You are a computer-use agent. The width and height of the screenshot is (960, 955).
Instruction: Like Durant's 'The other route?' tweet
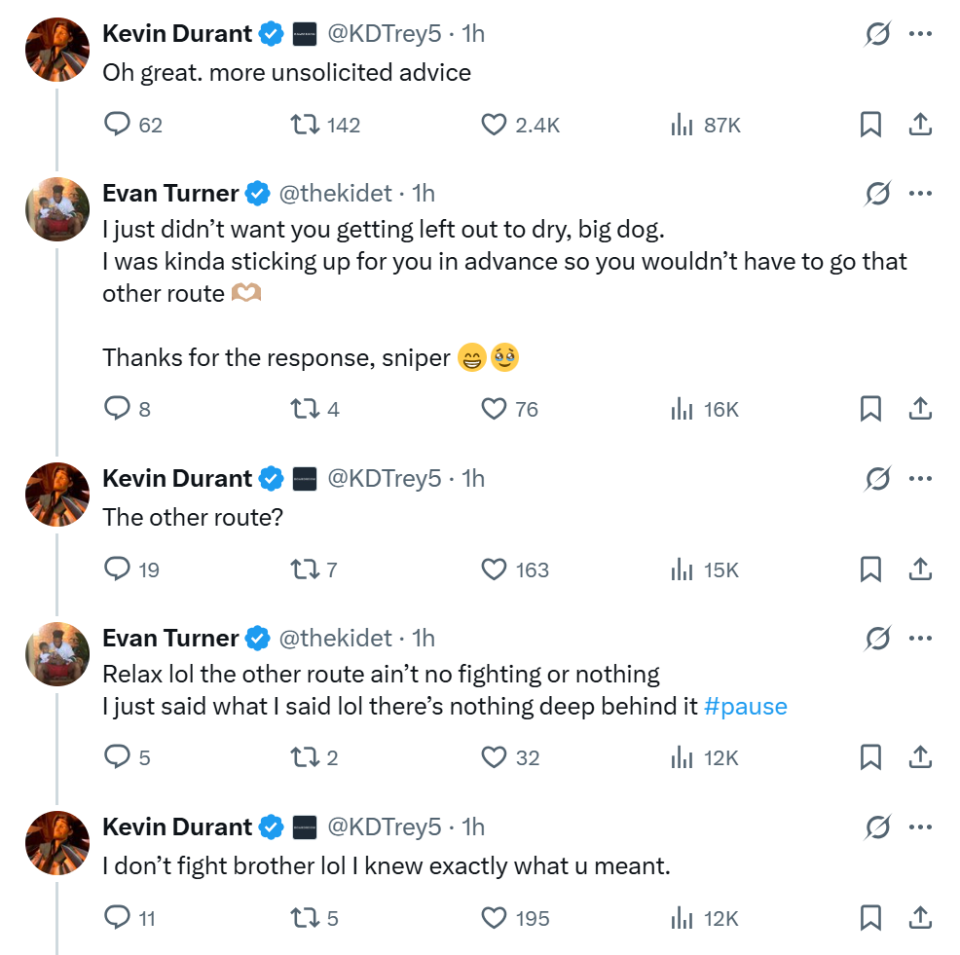(x=494, y=570)
